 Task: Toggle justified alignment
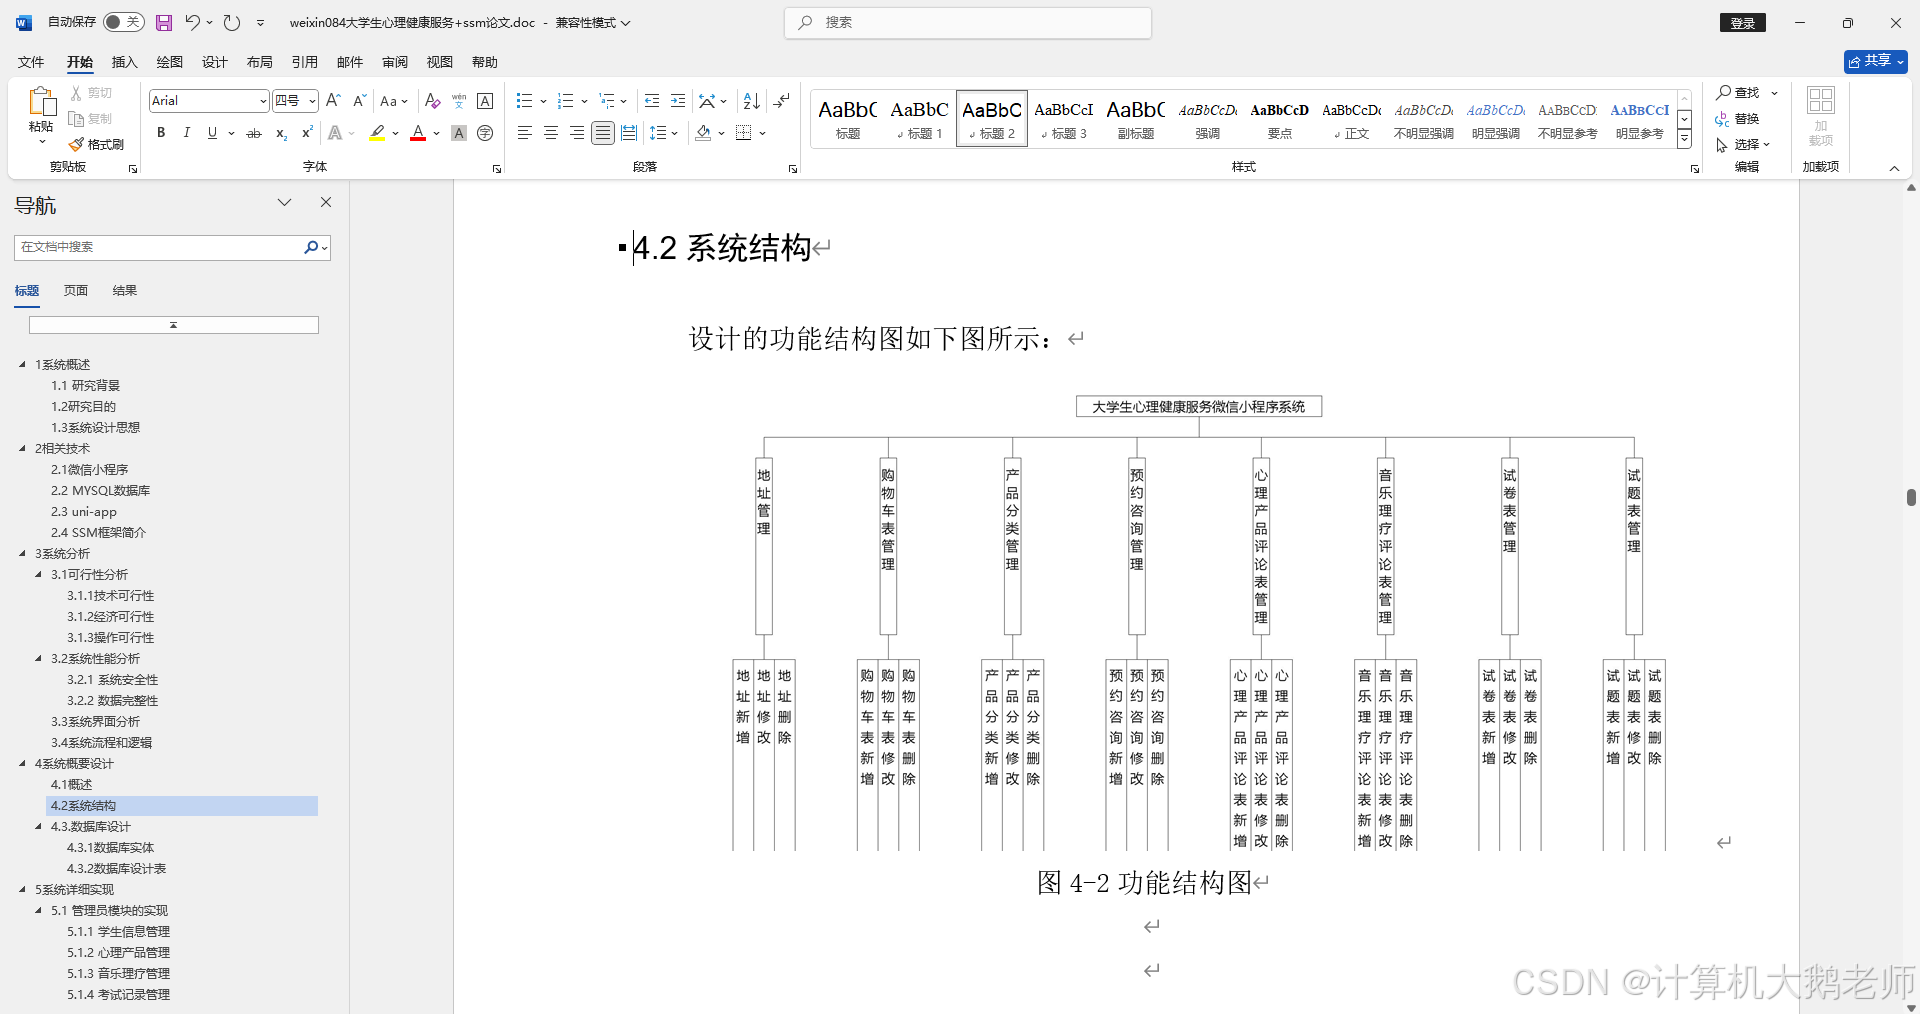tap(602, 133)
